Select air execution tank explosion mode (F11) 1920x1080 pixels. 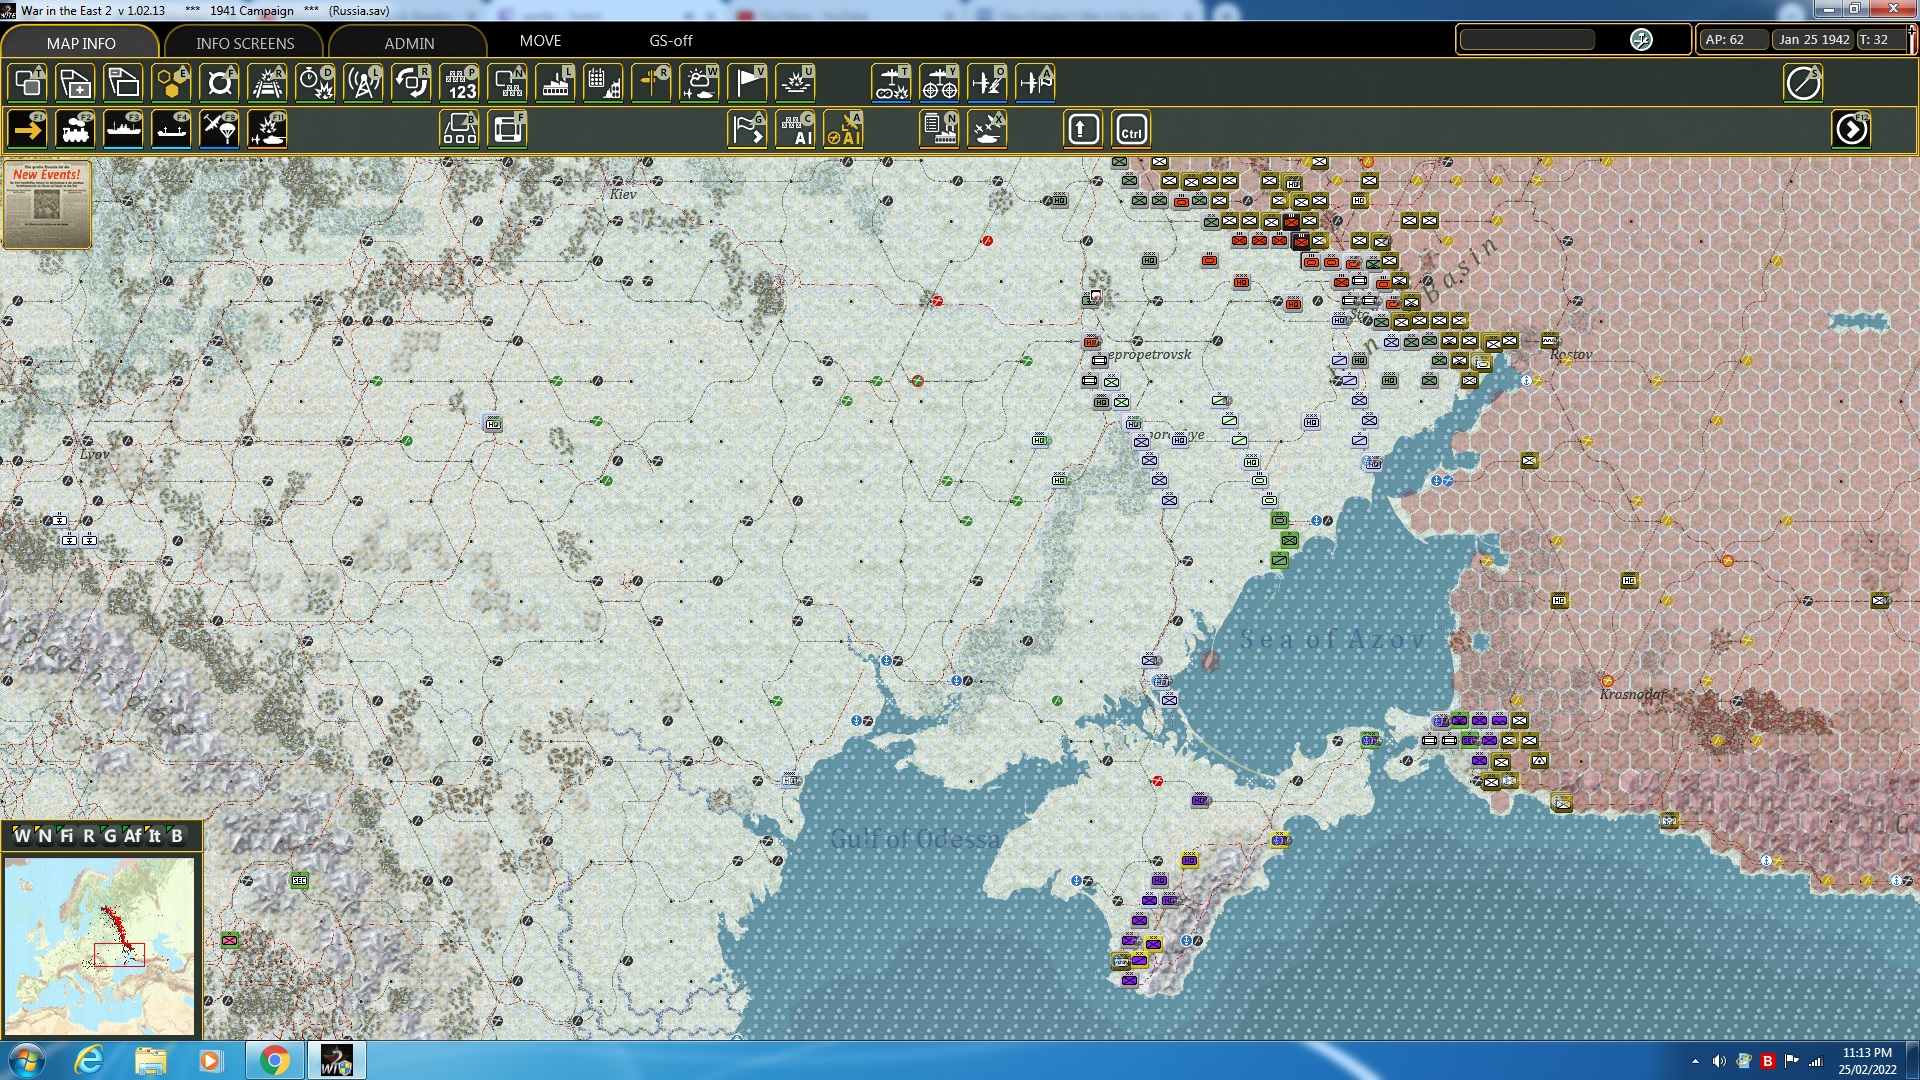[268, 130]
